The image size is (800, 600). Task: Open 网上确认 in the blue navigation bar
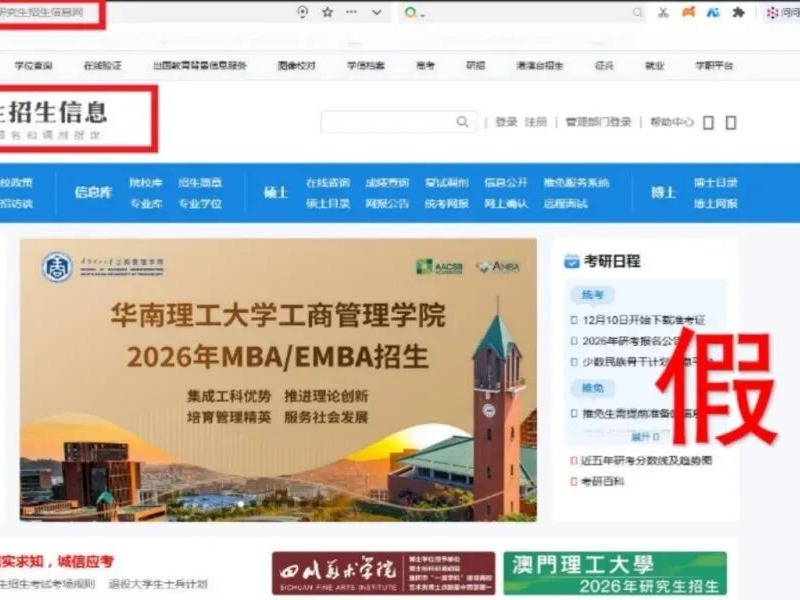coord(506,204)
